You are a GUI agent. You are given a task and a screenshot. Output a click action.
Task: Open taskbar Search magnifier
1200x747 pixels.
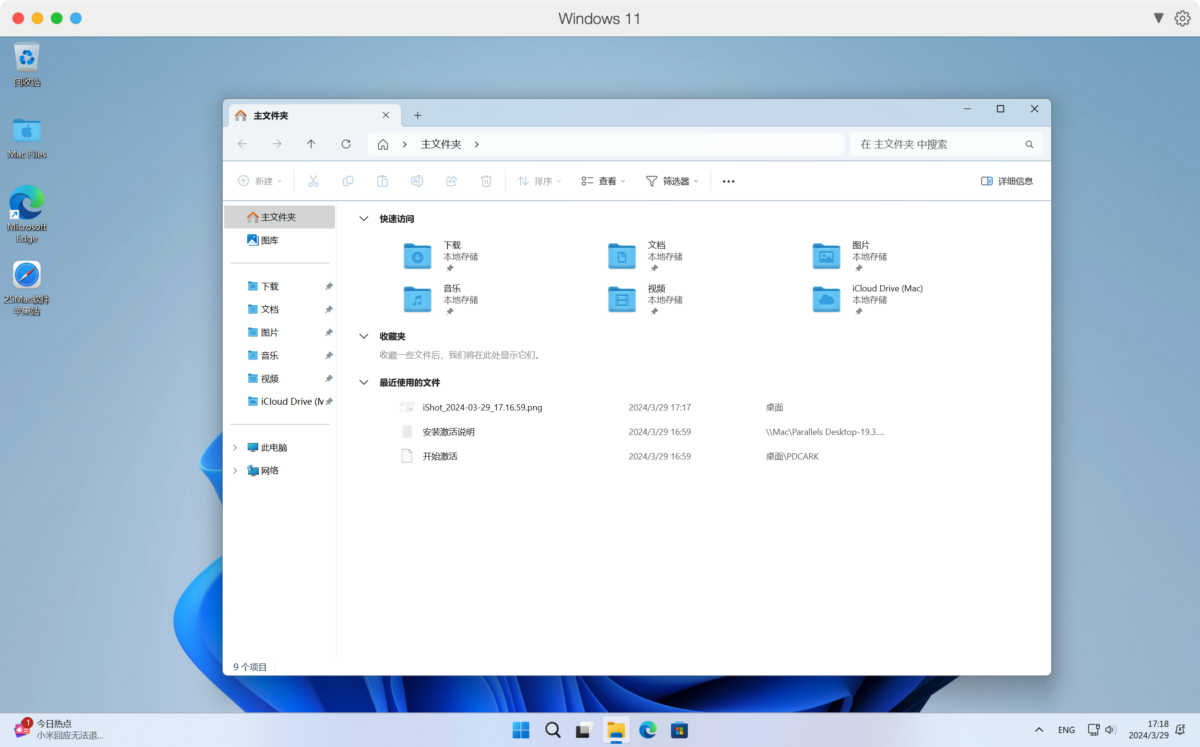coord(553,730)
